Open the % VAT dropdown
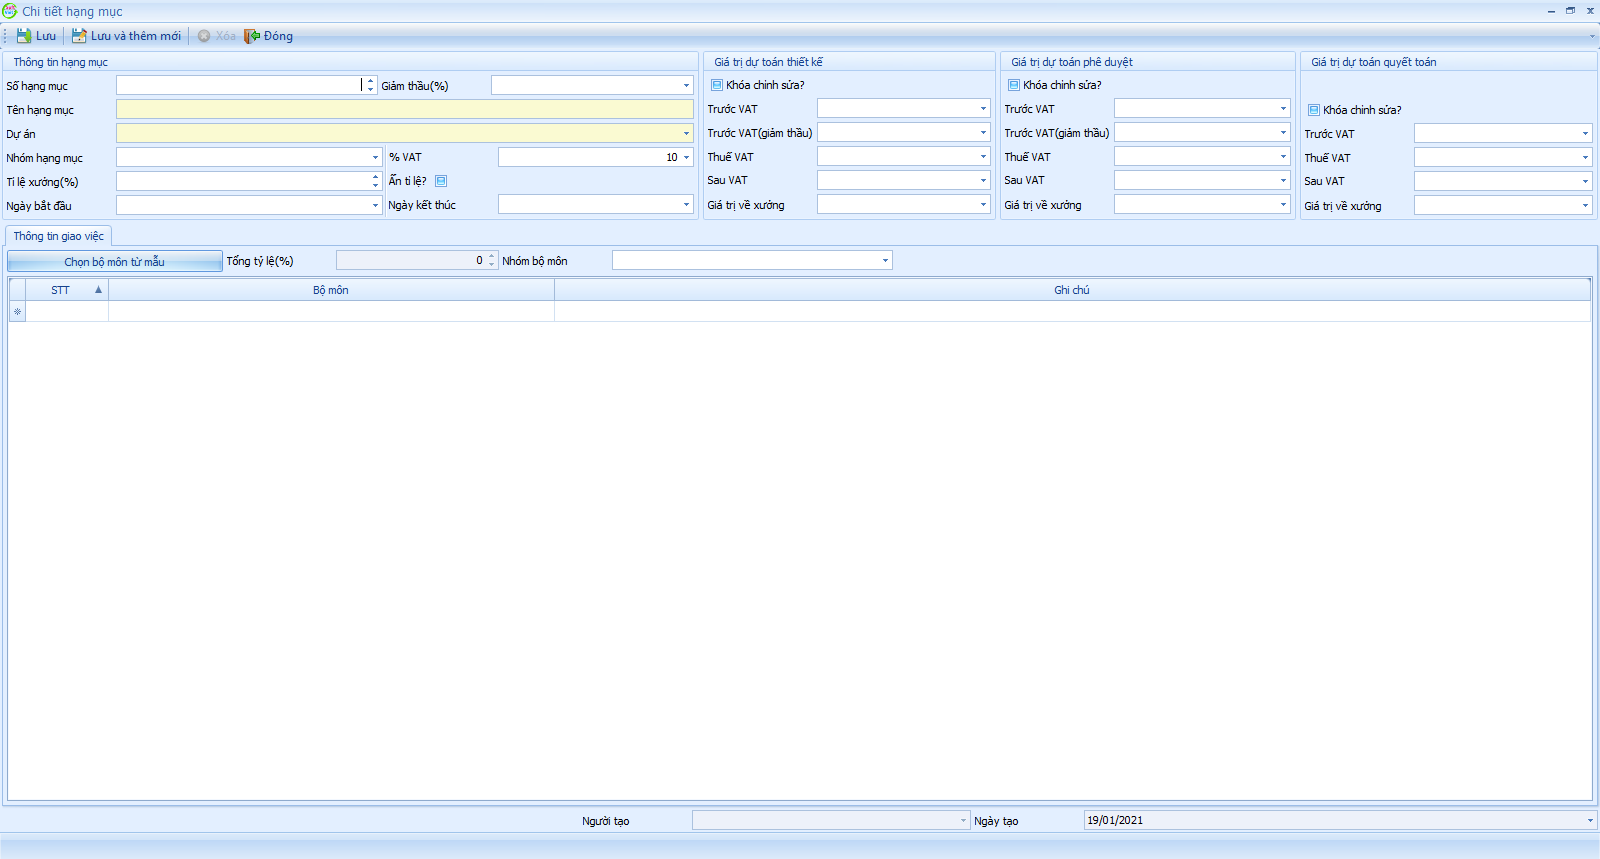Viewport: 1600px width, 859px height. pyautogui.click(x=686, y=158)
